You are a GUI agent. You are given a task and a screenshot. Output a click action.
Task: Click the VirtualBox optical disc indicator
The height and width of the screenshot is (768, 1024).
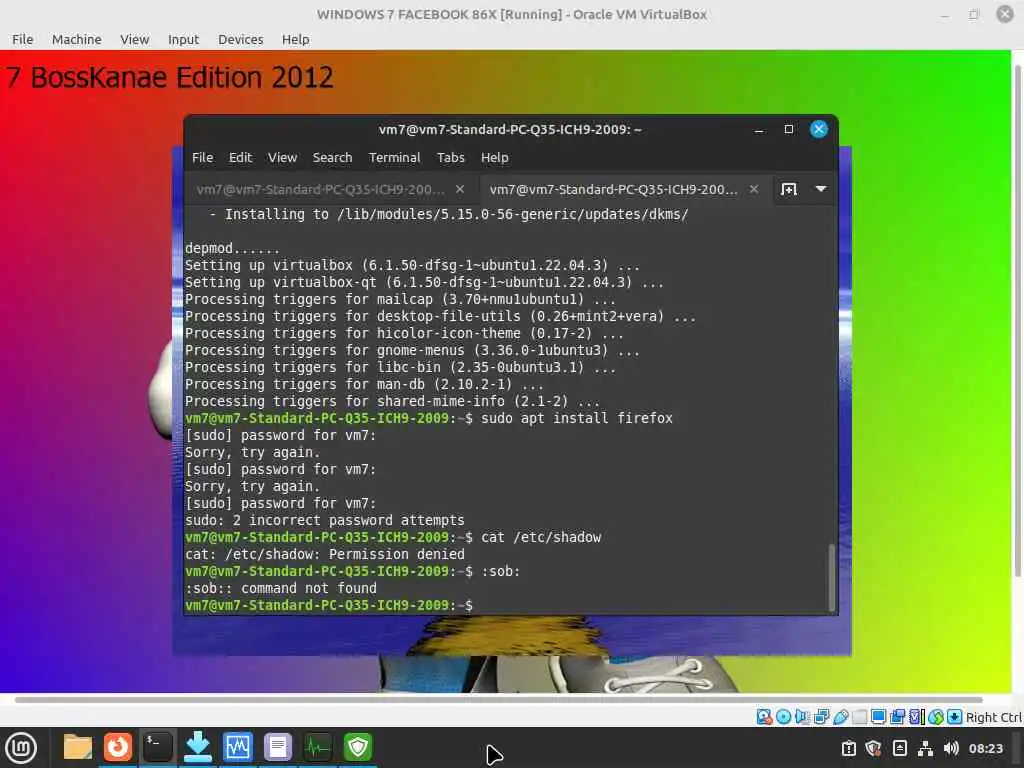click(783, 717)
